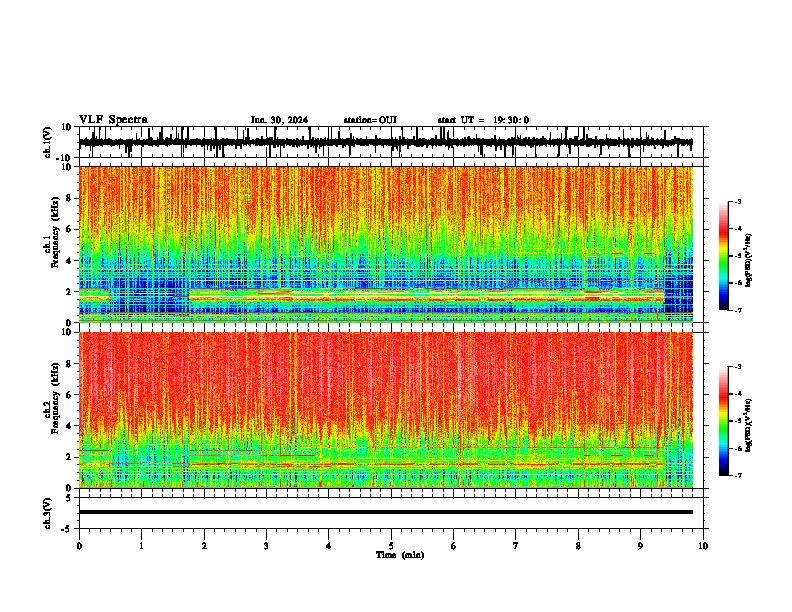Click the "station=OUJ" header label
792x612 pixels.
[370, 120]
